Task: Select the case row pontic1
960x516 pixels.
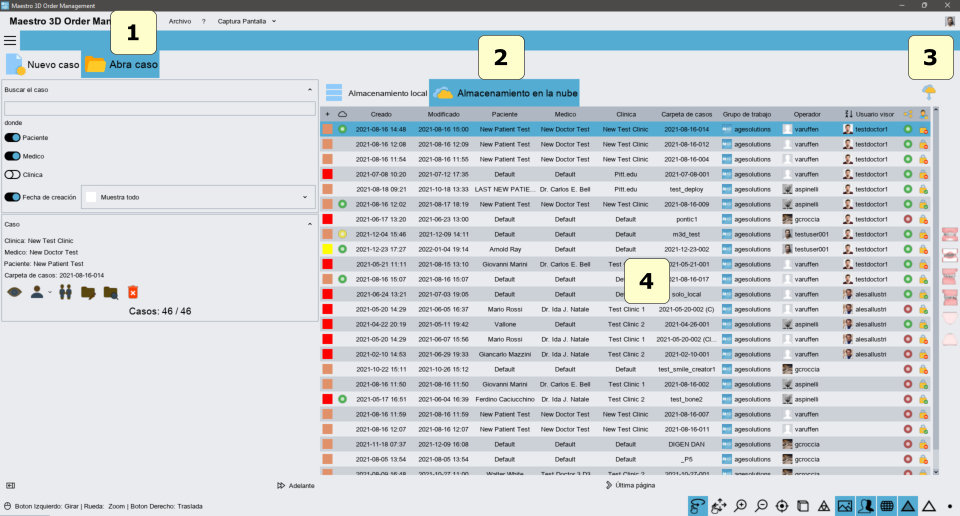Action: click(x=626, y=219)
